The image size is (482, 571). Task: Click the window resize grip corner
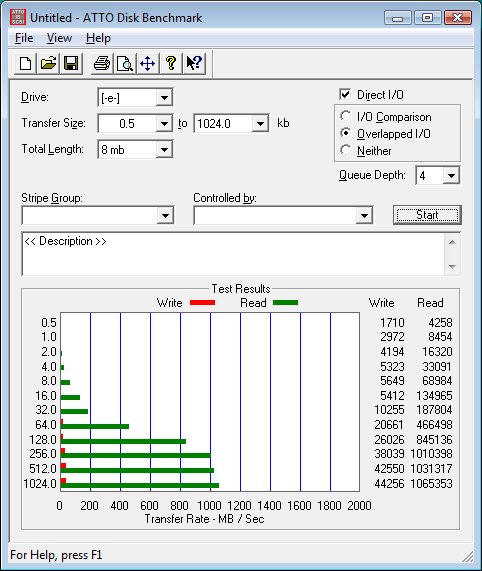click(467, 556)
